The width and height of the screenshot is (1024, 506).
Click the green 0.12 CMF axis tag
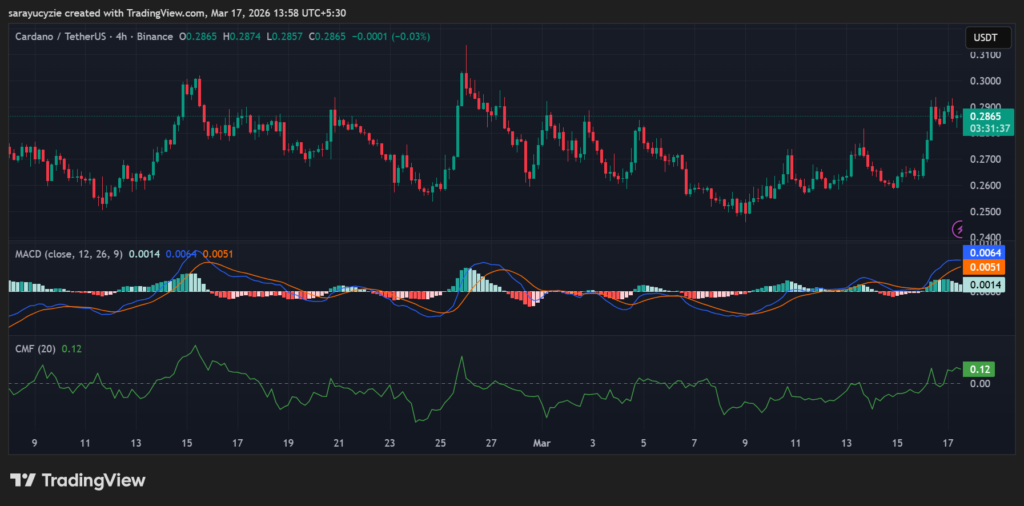tap(977, 368)
